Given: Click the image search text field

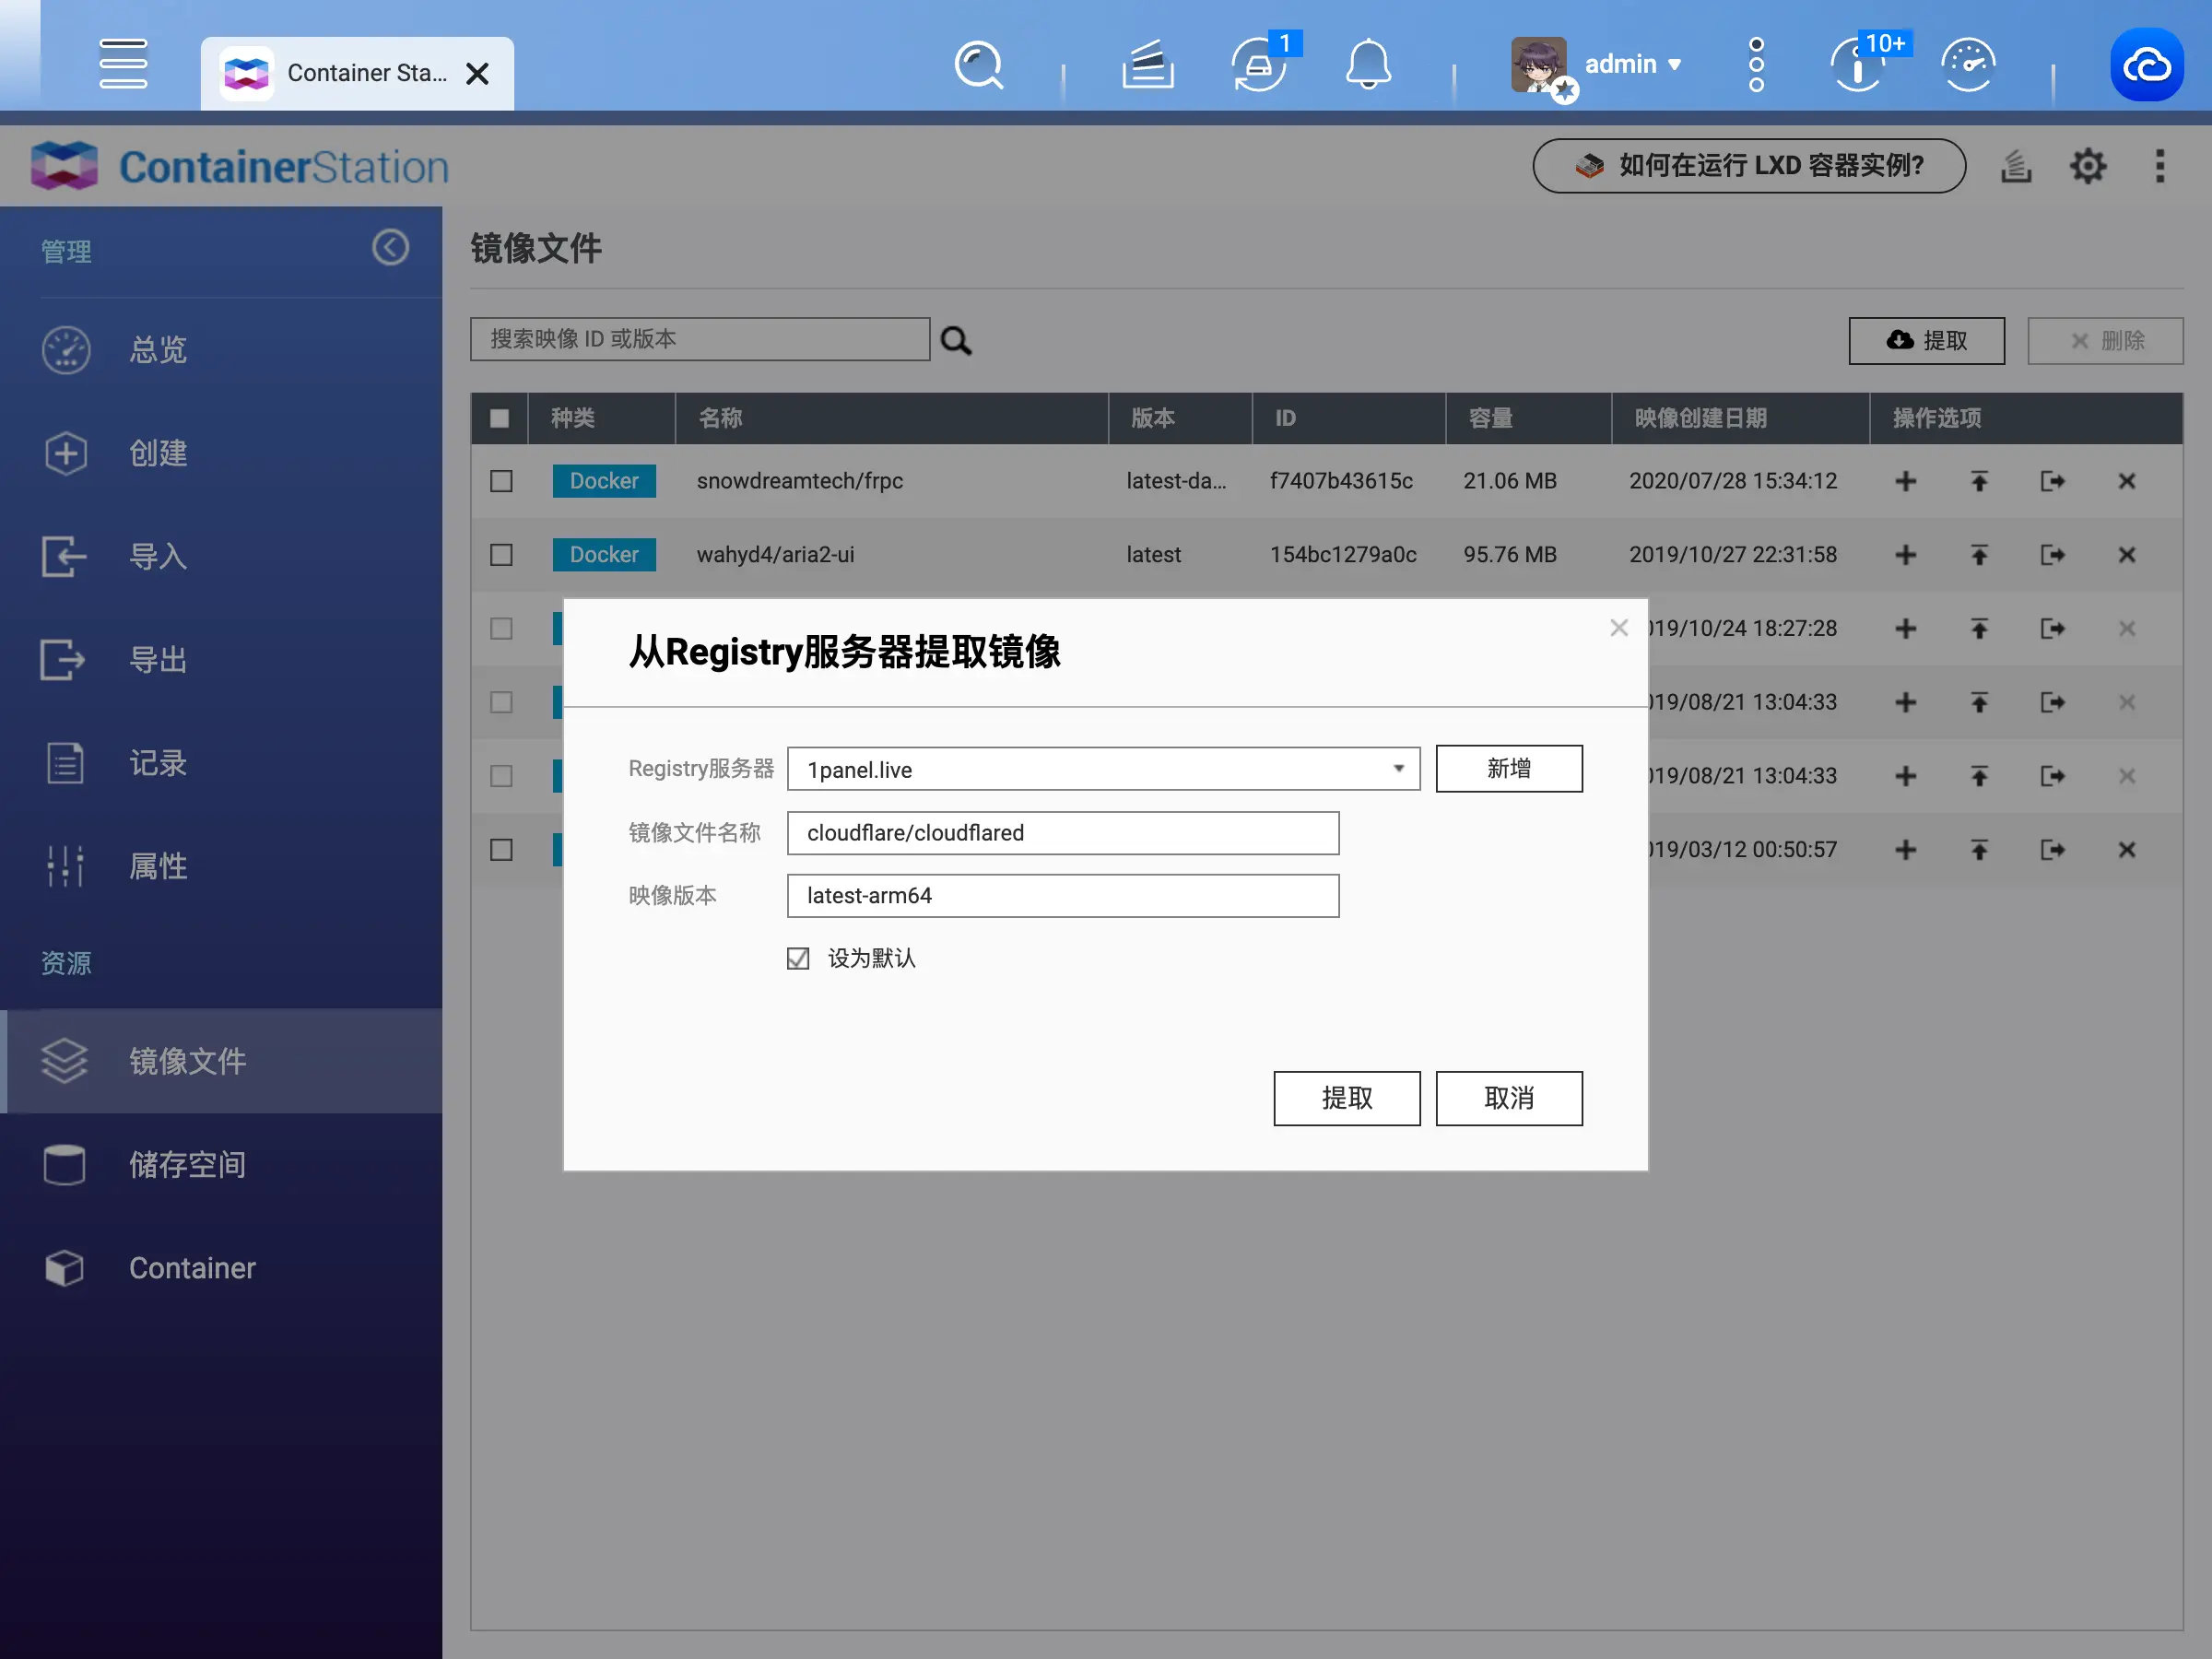Looking at the screenshot, I should point(700,339).
